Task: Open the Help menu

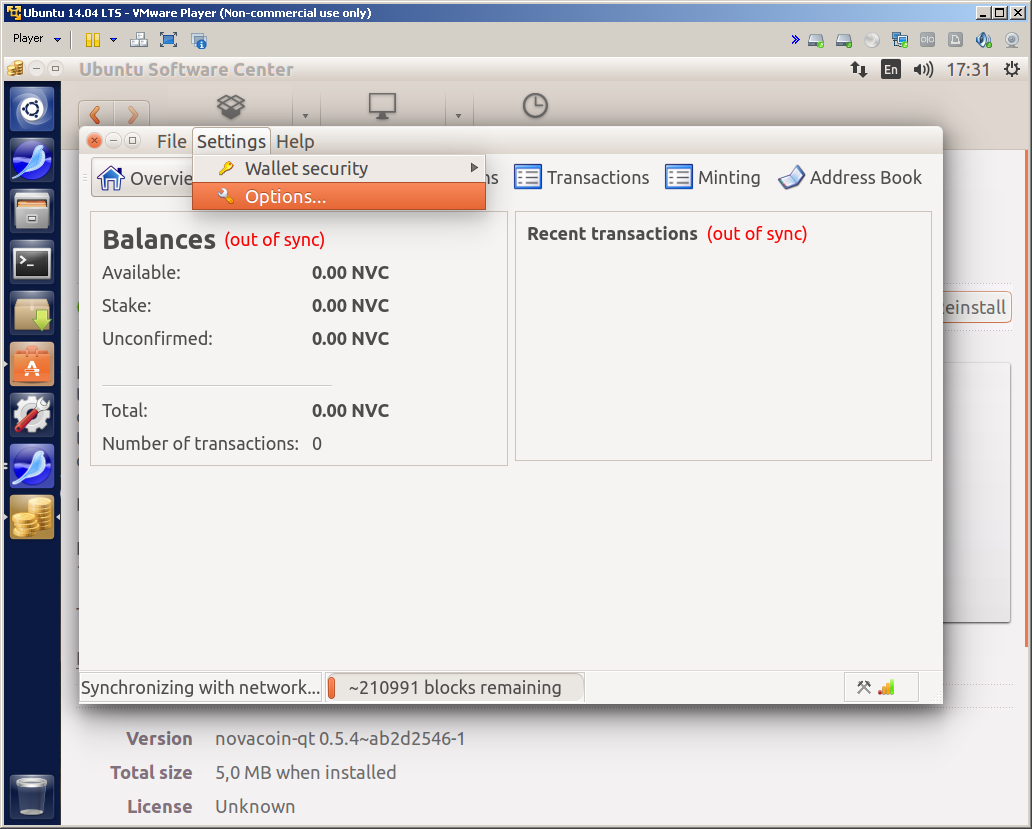Action: pyautogui.click(x=295, y=141)
